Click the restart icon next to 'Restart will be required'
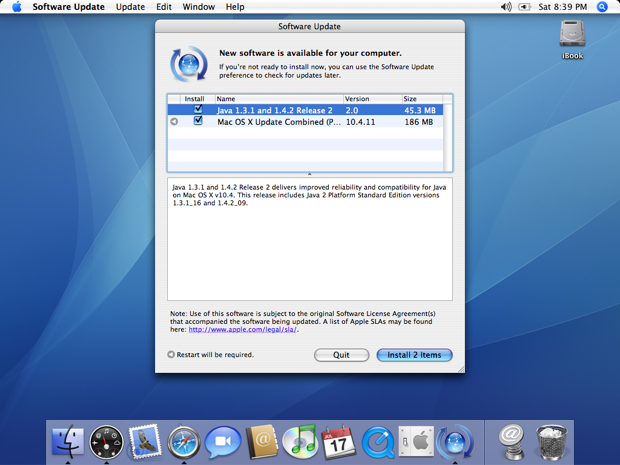The height and width of the screenshot is (465, 620). [171, 354]
